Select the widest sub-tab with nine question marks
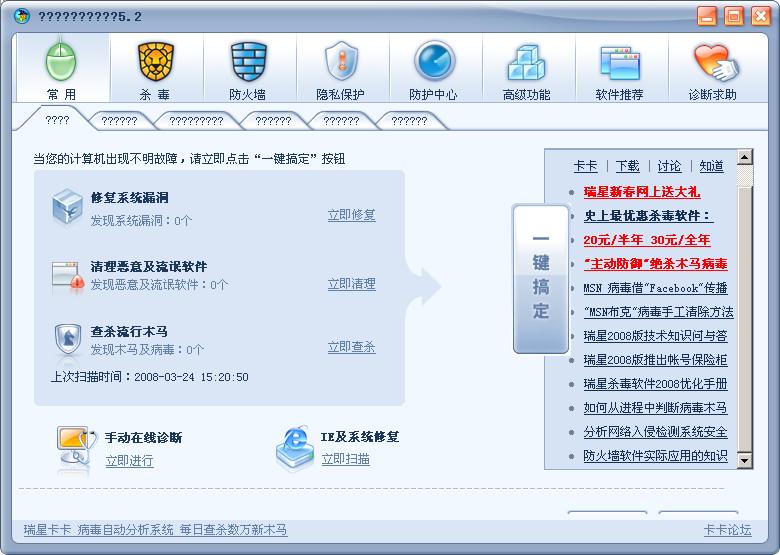 point(196,121)
